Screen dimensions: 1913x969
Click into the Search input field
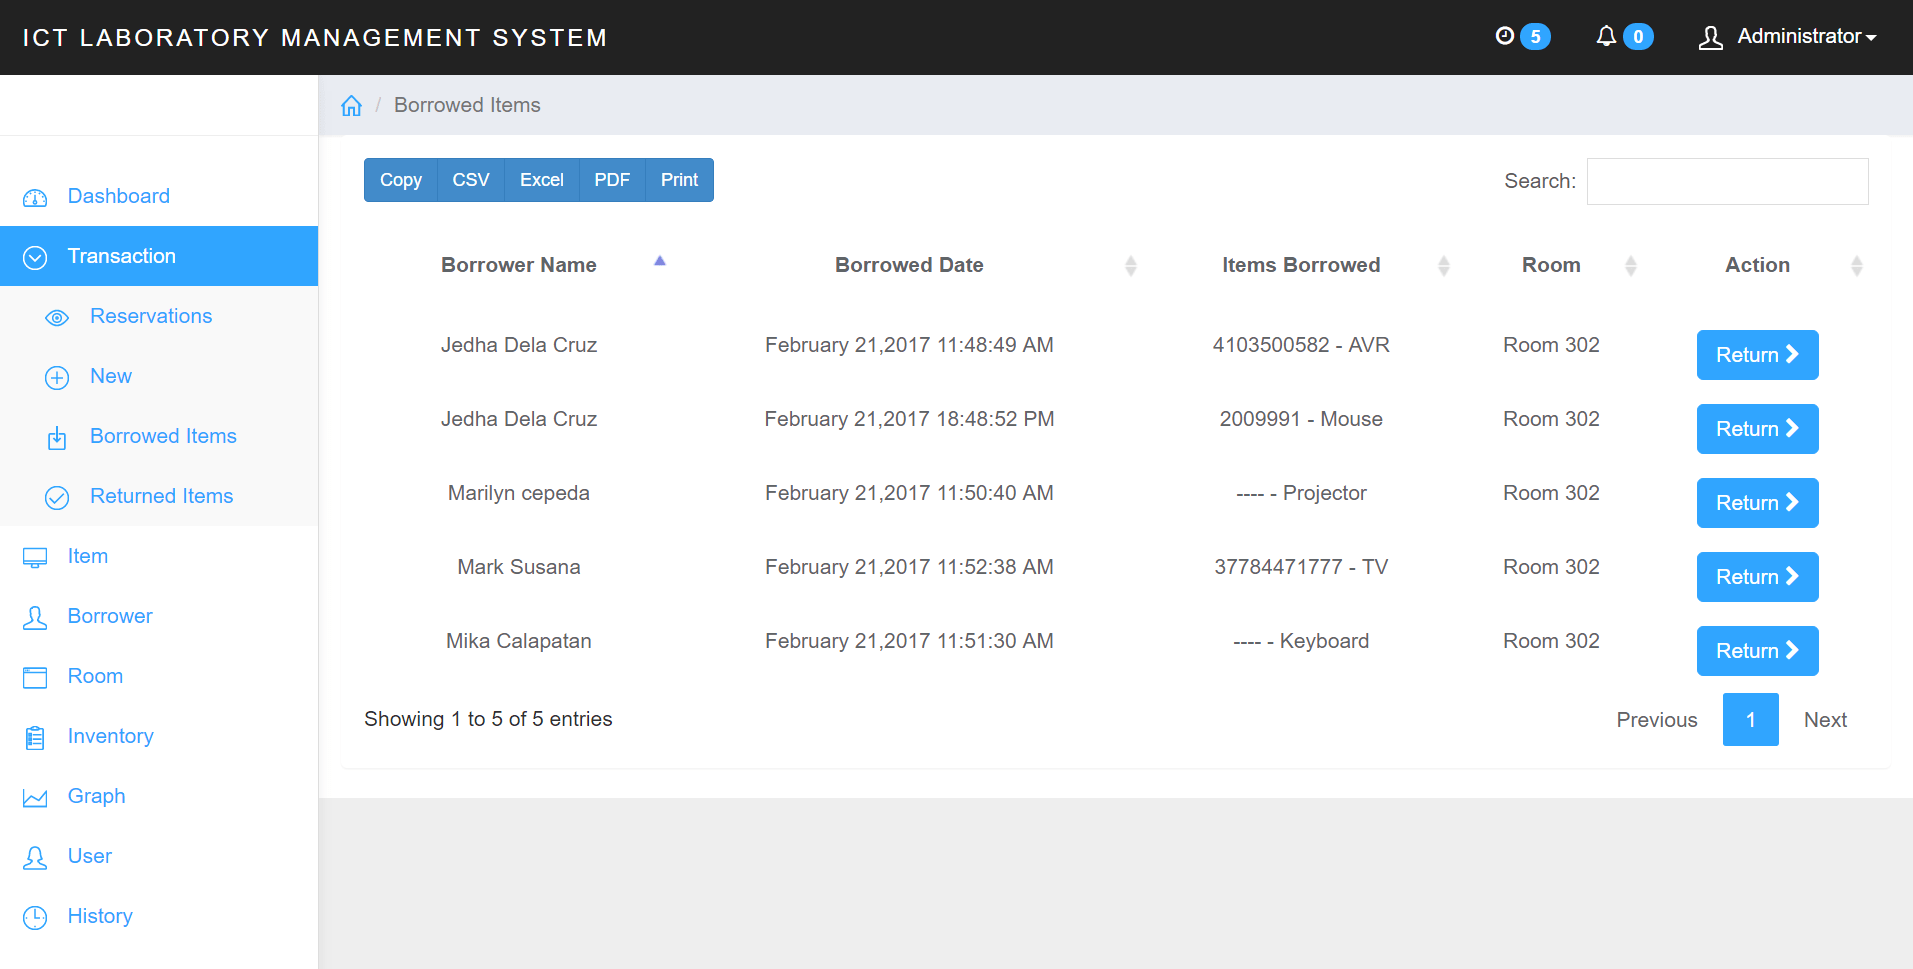(1727, 181)
